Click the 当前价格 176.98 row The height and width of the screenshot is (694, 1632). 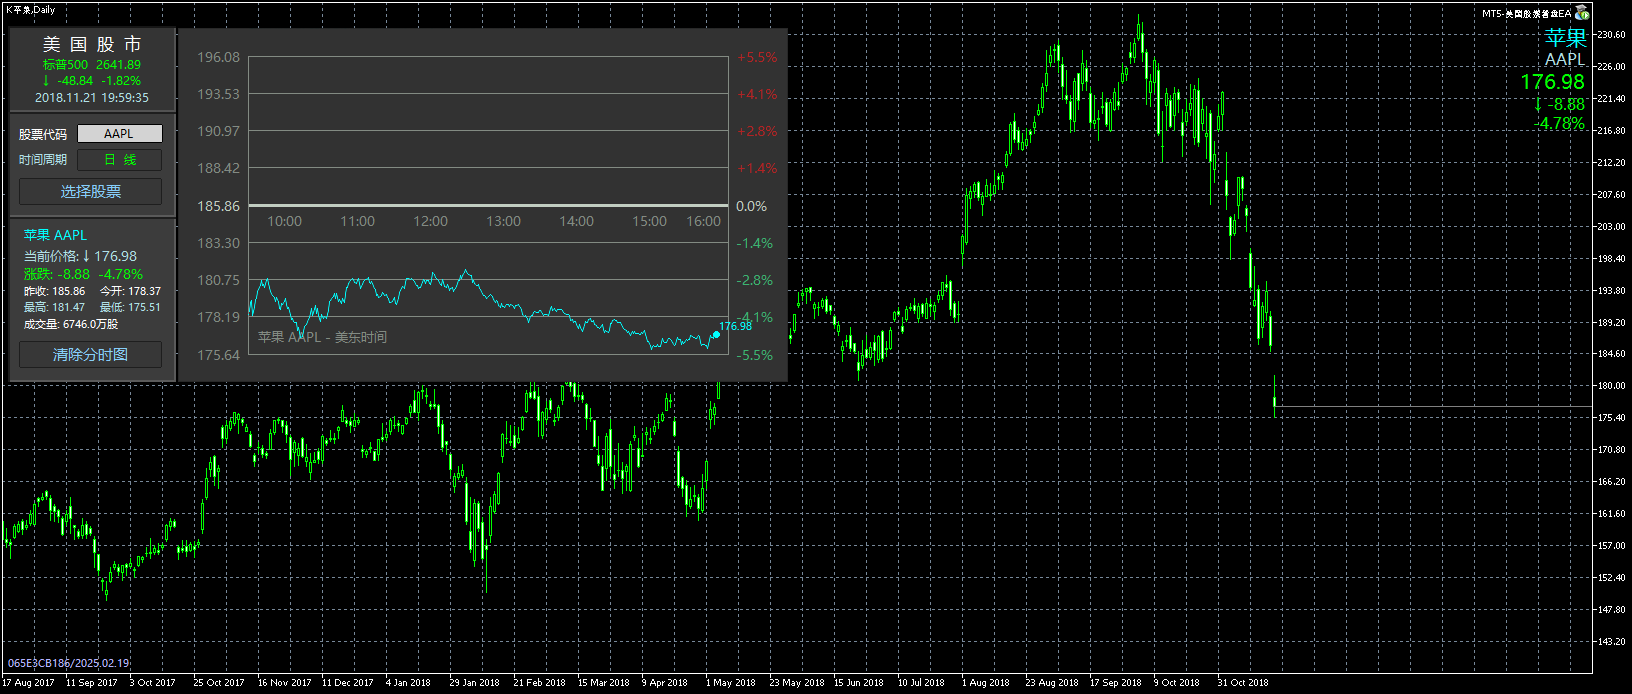click(80, 256)
